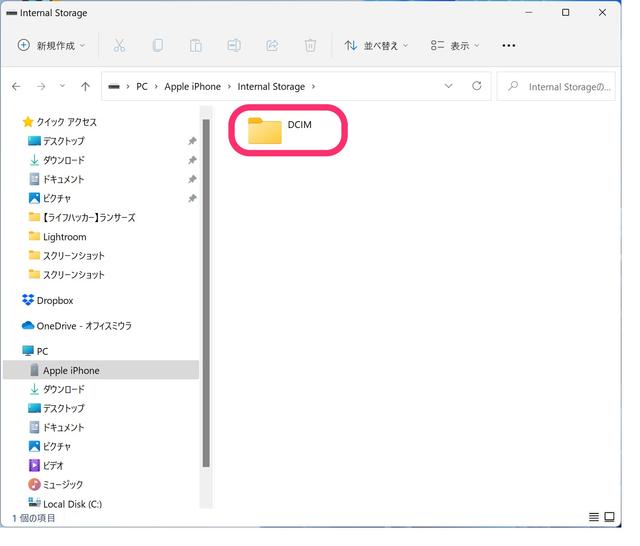The height and width of the screenshot is (546, 640).
Task: Click PC in the address breadcrumb
Action: (142, 87)
